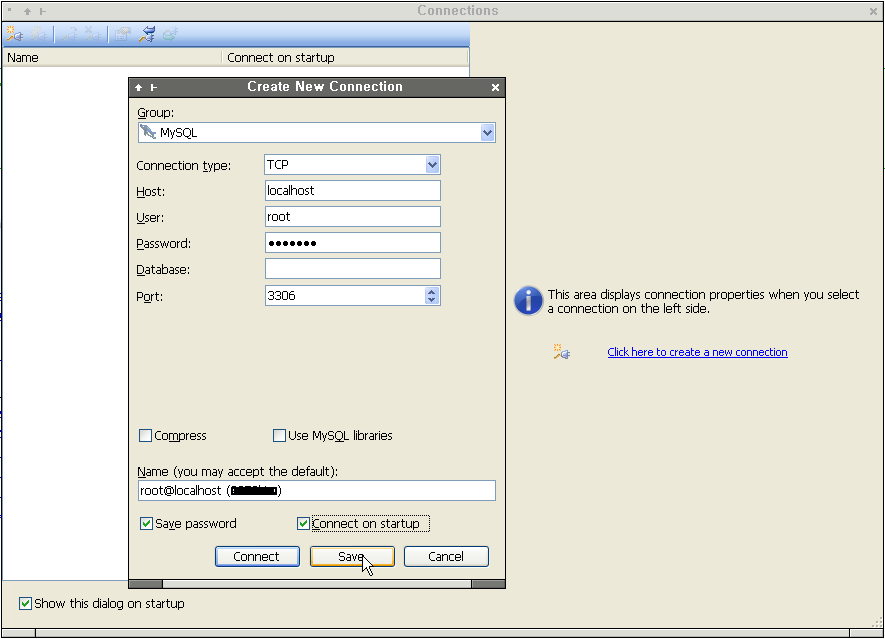This screenshot has height=639, width=885.
Task: Focus the User field containing root
Action: [353, 217]
